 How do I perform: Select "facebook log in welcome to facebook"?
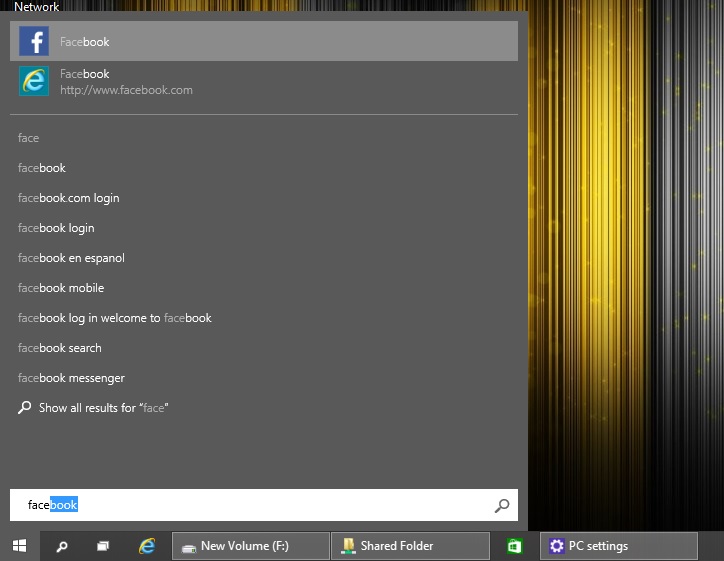(114, 318)
